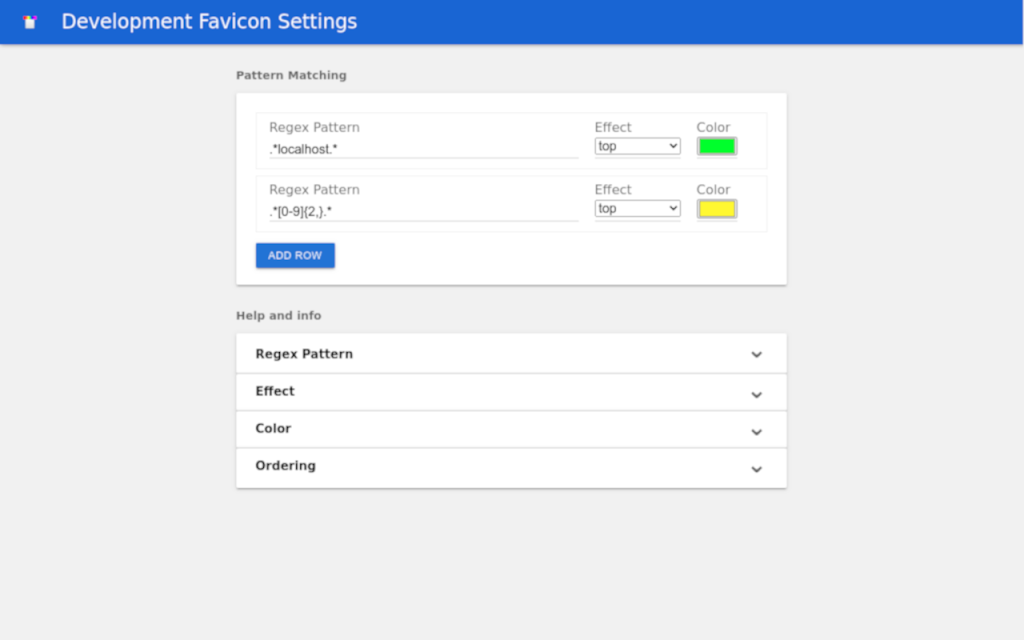This screenshot has width=1024, height=640.
Task: Expand the Color help section title
Action: coord(273,428)
